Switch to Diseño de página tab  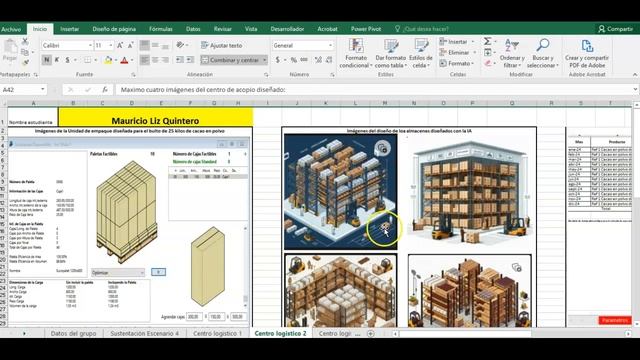(114, 29)
